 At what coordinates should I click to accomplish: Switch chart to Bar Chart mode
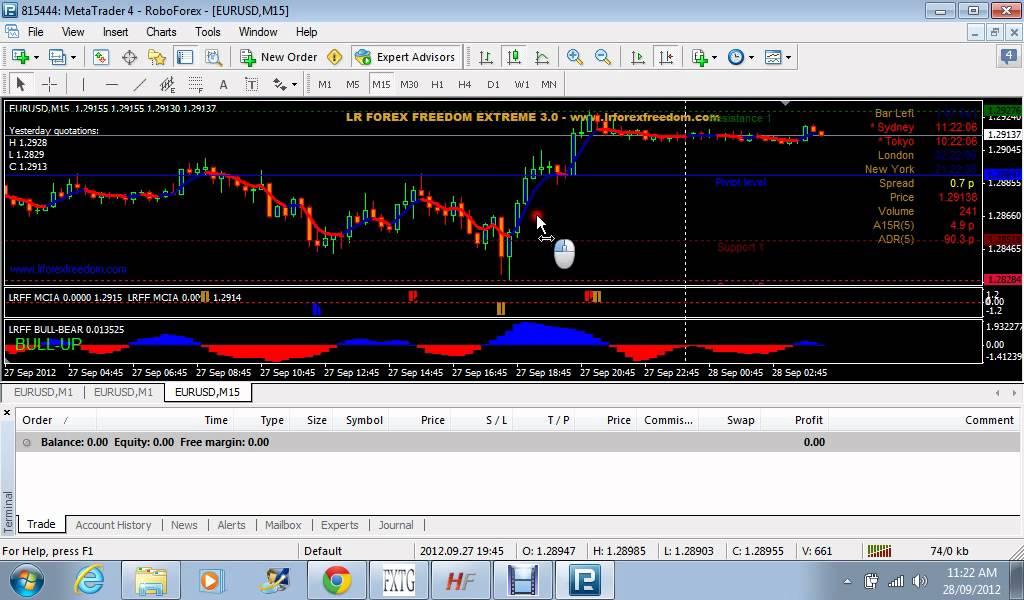(486, 57)
